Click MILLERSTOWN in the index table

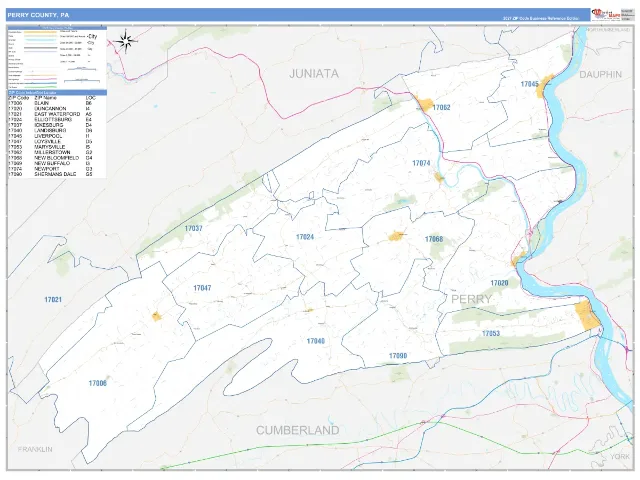52,152
